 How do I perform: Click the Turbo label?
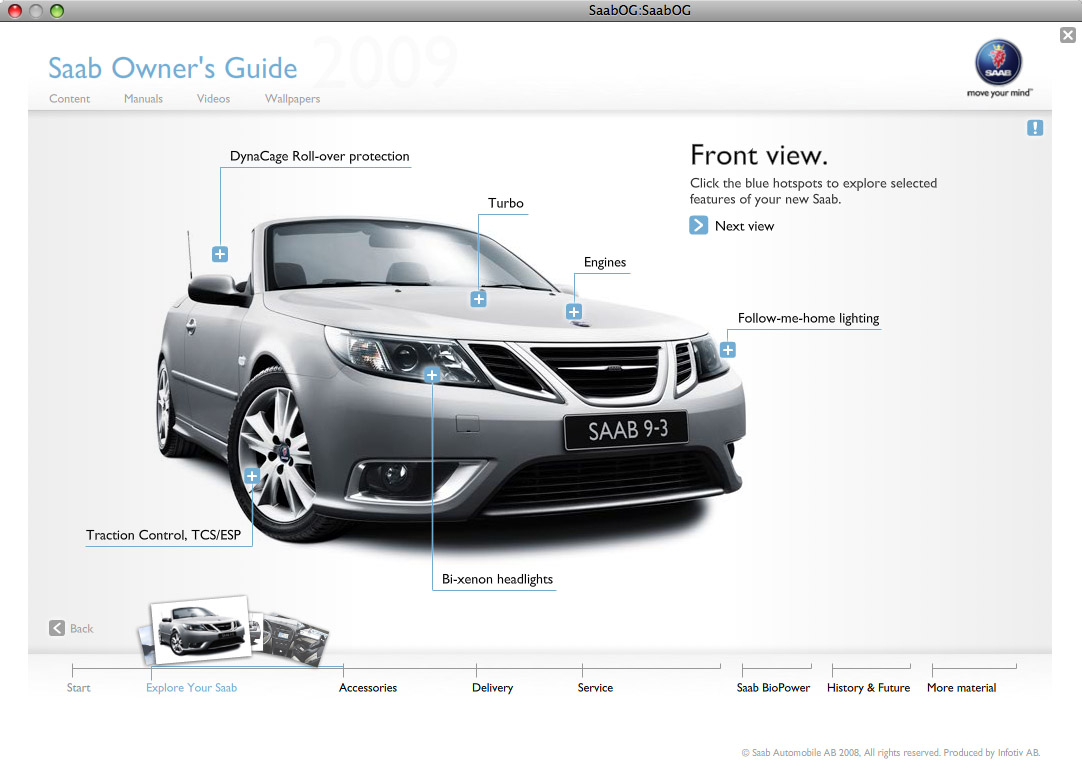(506, 204)
